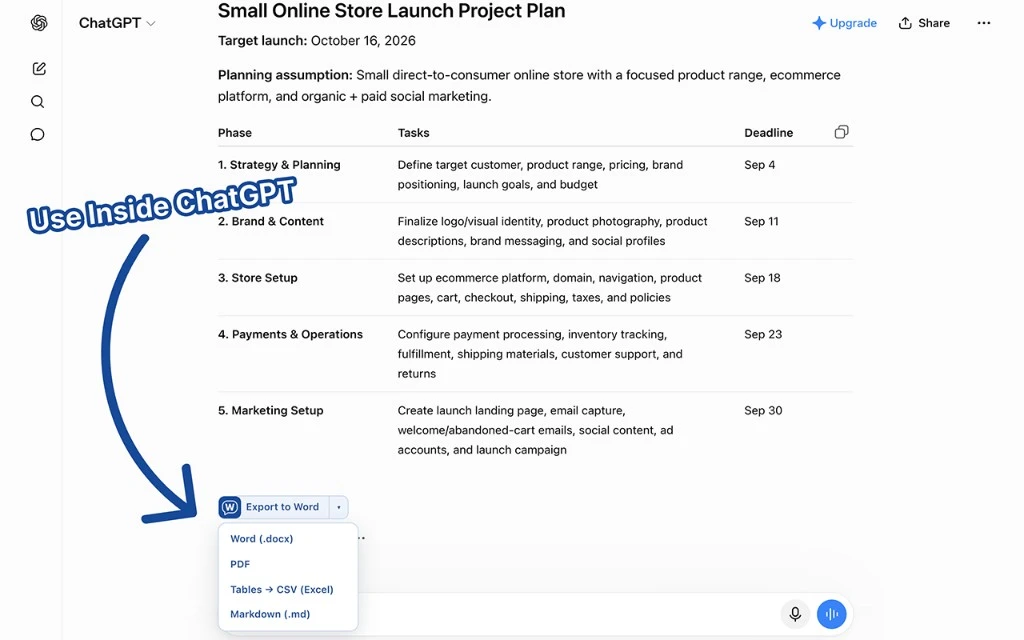Toggle the Export to Word dropdown arrow

coord(338,507)
